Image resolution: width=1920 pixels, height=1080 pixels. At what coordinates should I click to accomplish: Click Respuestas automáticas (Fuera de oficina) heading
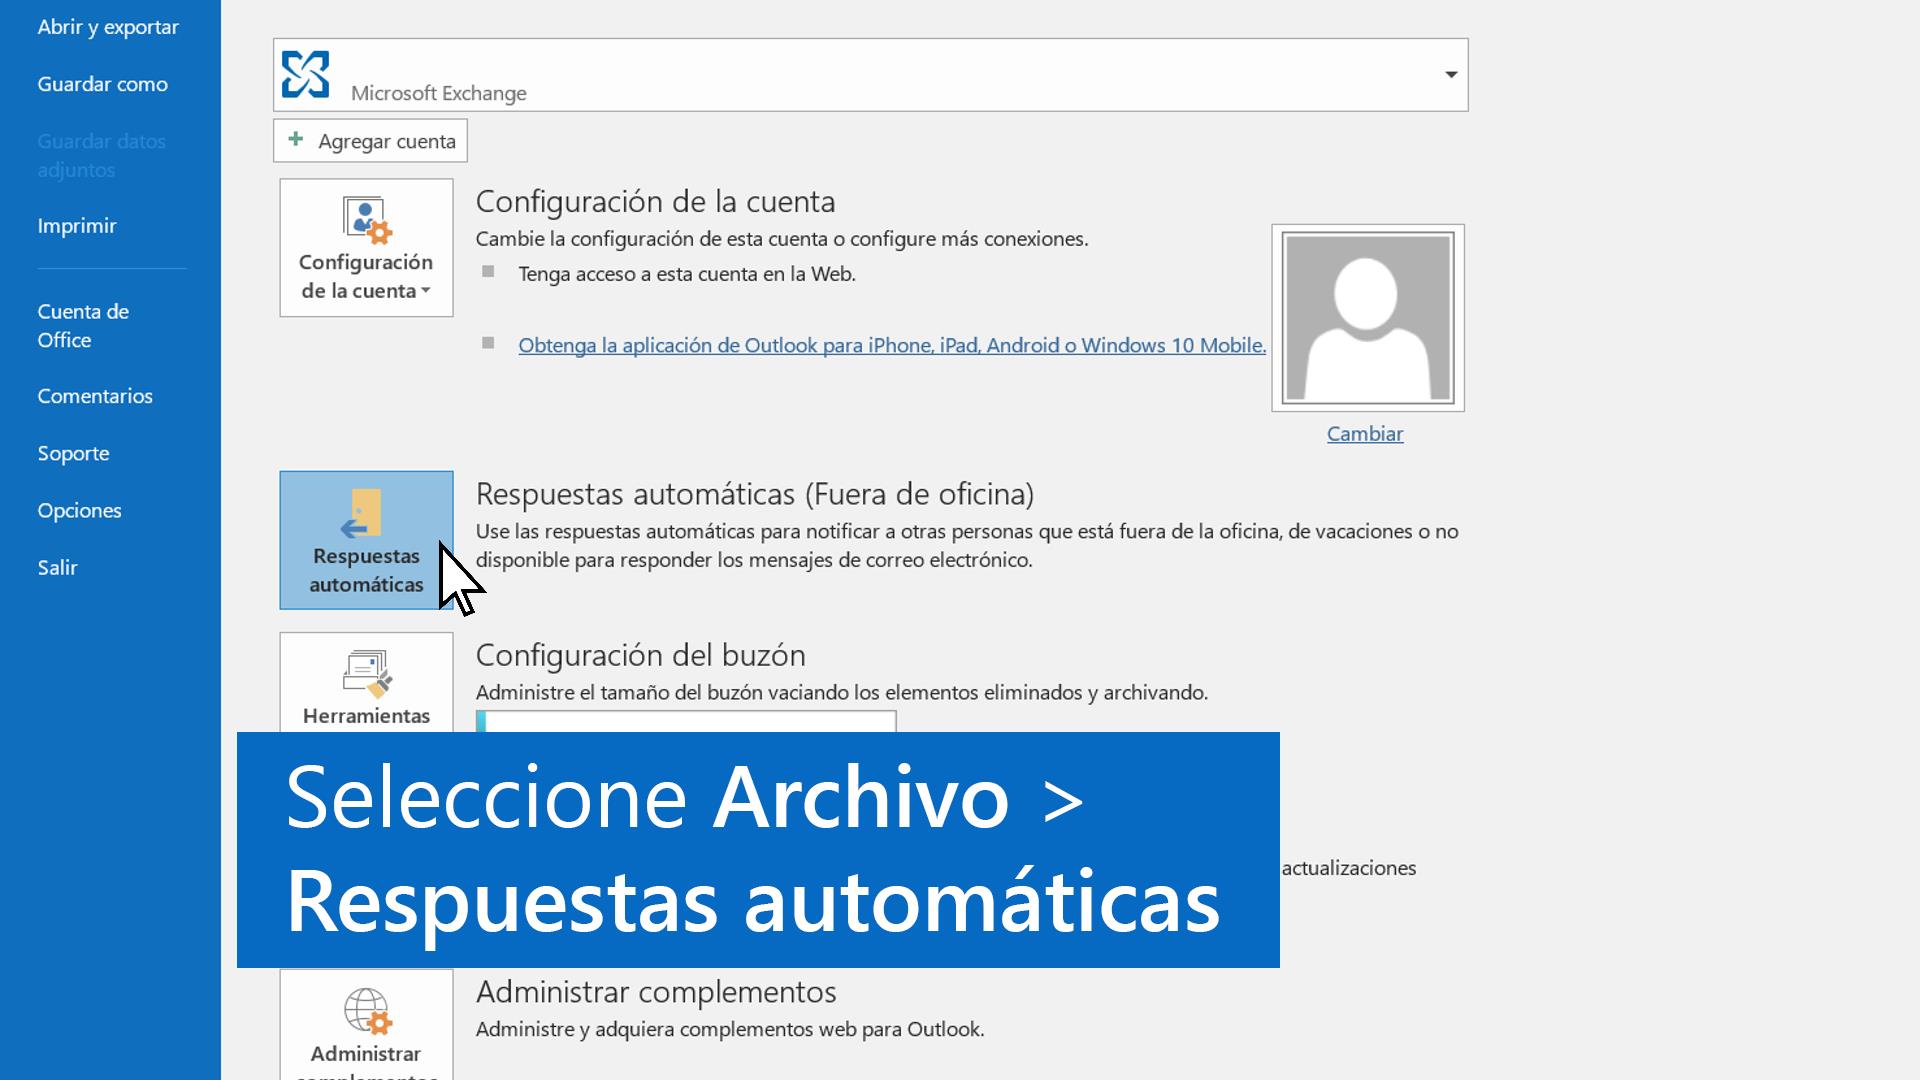[755, 494]
